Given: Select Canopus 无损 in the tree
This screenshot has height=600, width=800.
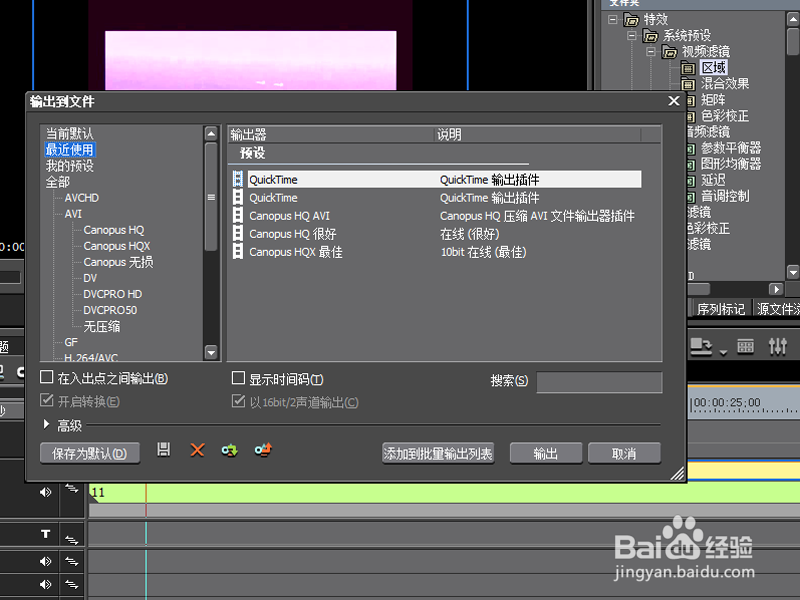Looking at the screenshot, I should tap(118, 262).
